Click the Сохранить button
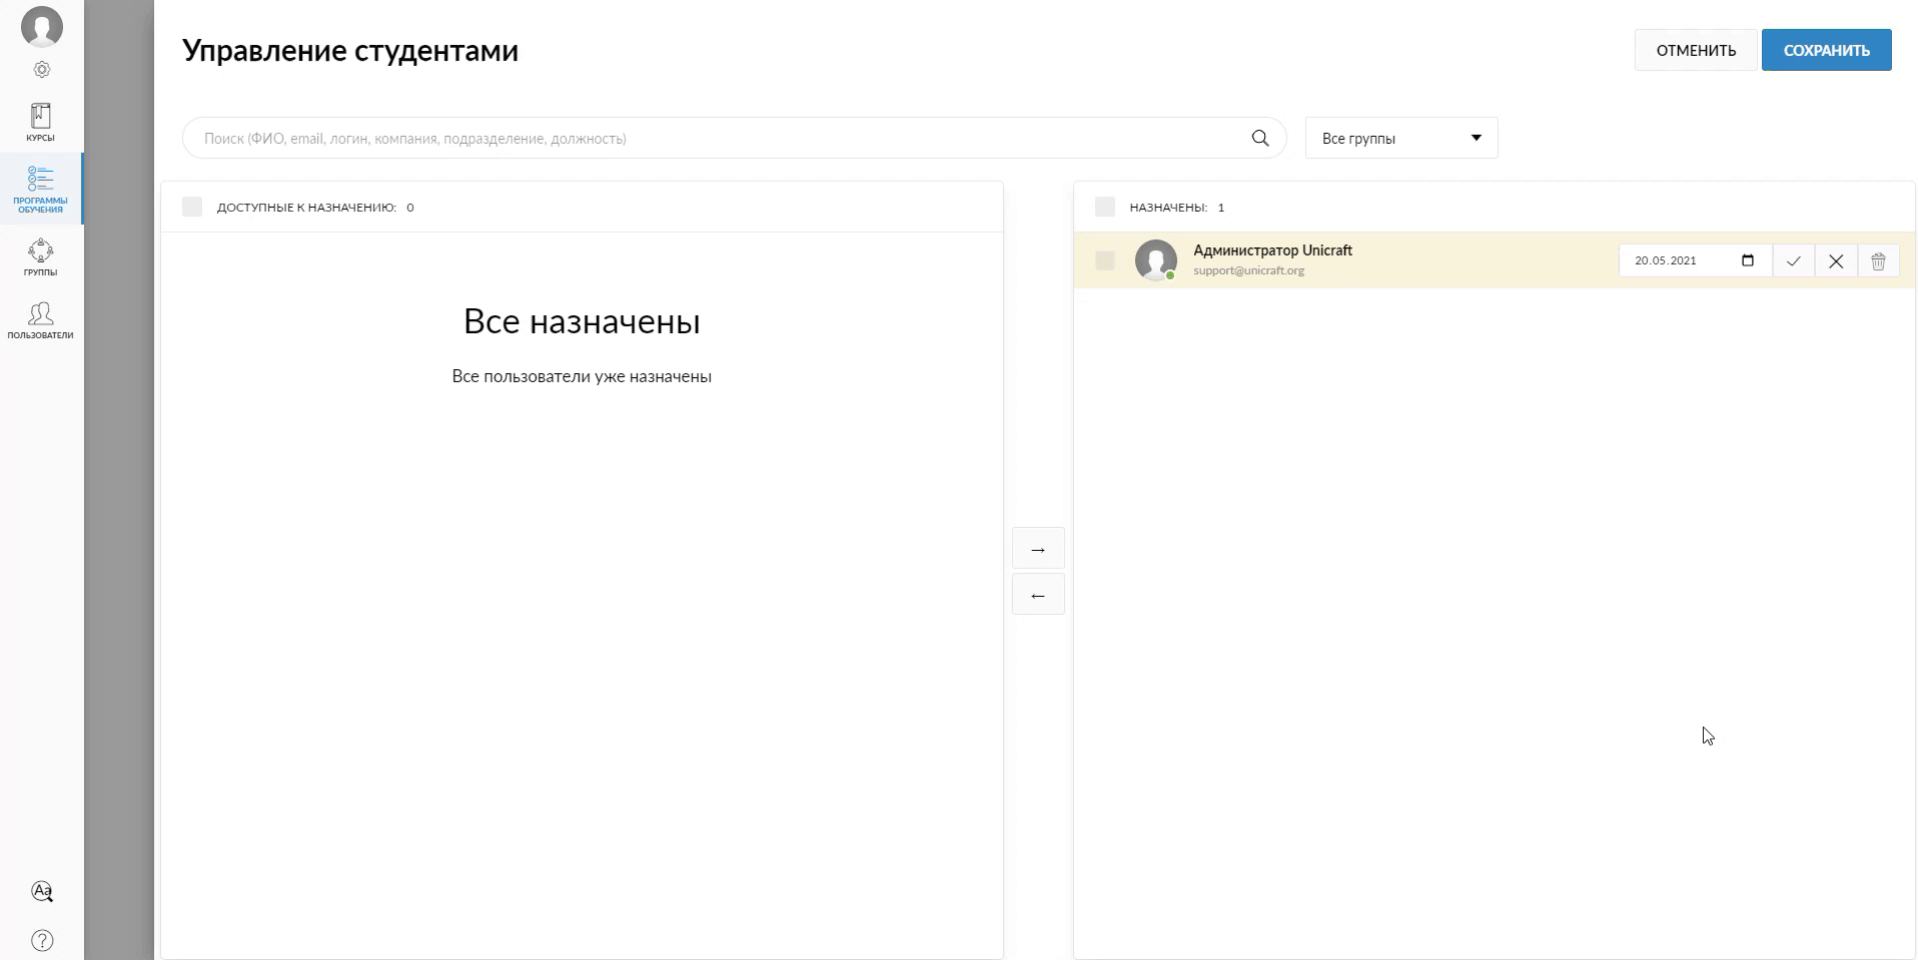The image size is (1918, 960). pyautogui.click(x=1826, y=50)
